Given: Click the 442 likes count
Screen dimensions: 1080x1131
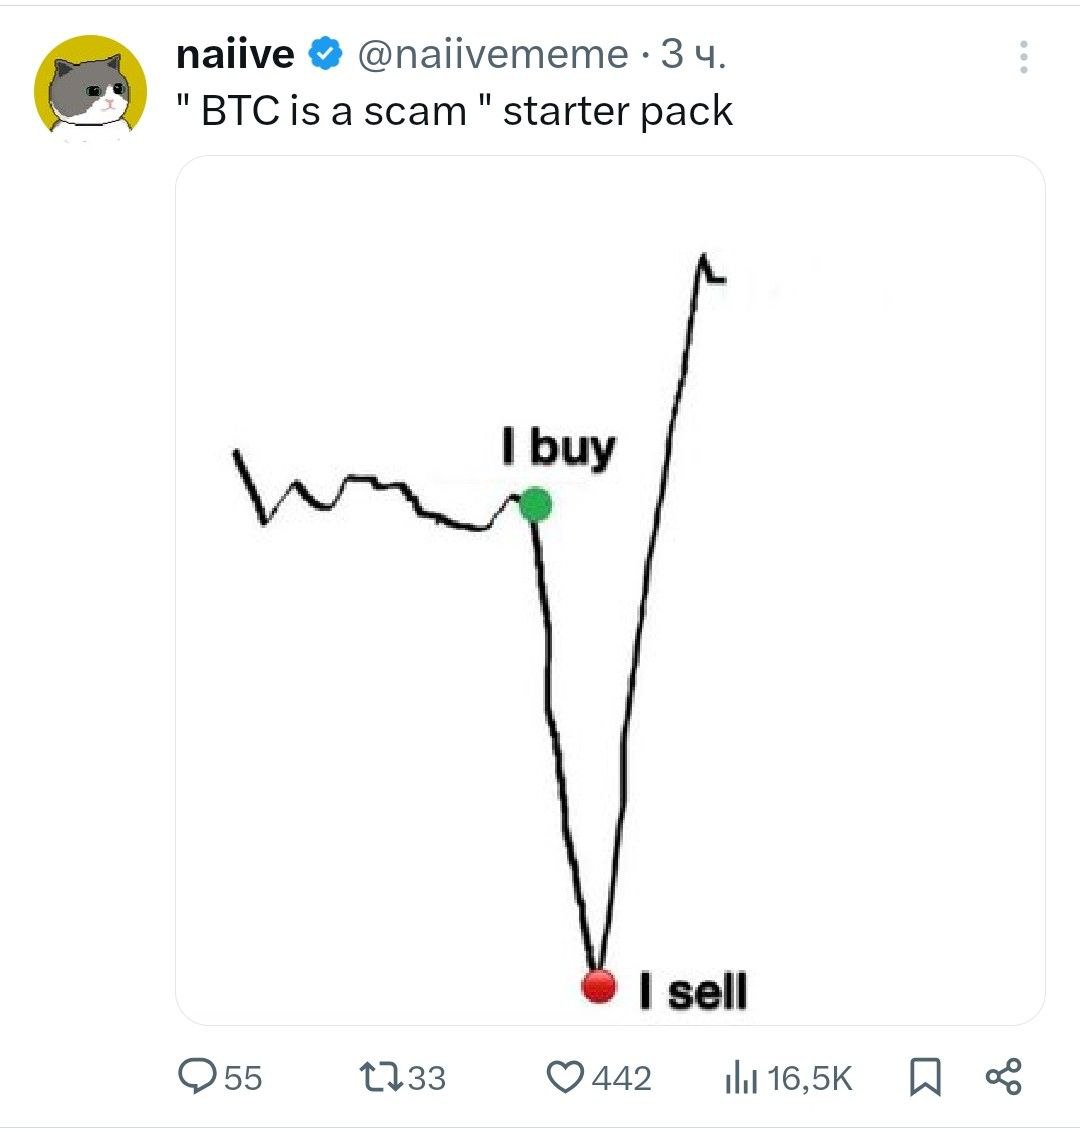Looking at the screenshot, I should click(621, 1078).
